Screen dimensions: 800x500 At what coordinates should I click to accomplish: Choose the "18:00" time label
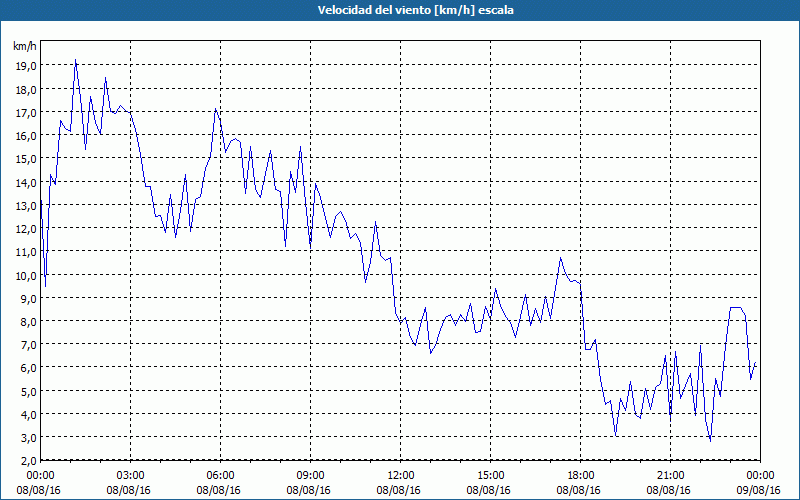coord(581,476)
